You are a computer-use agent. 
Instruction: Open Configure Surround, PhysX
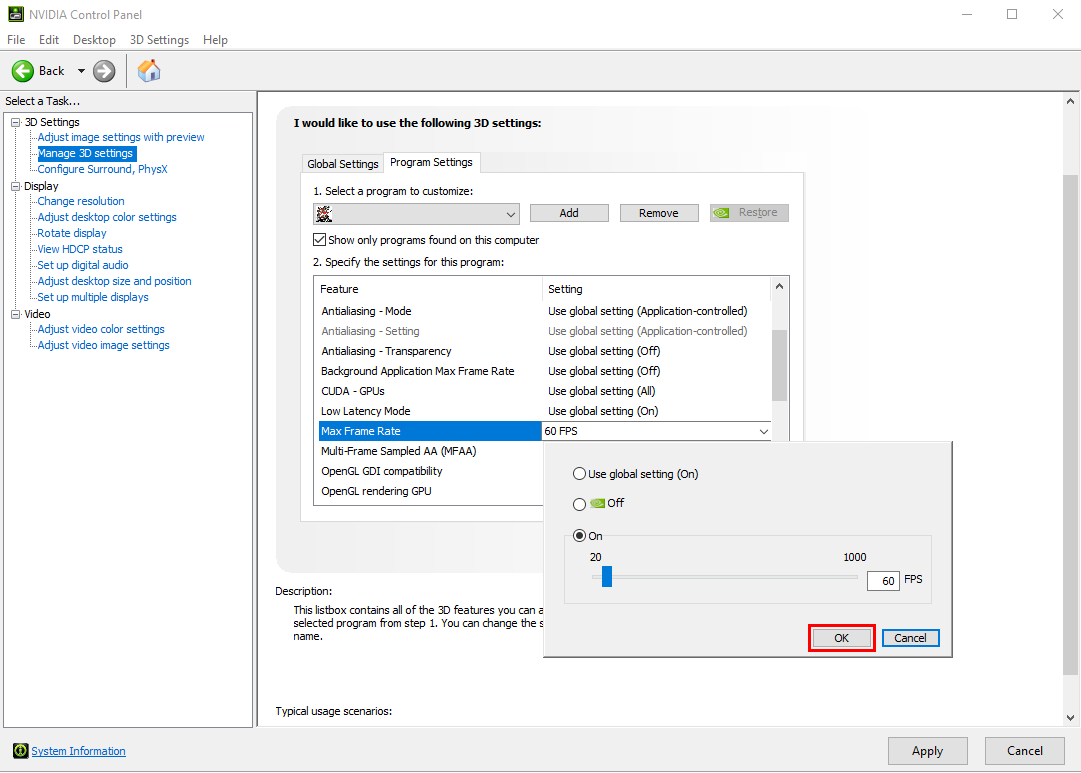(102, 169)
